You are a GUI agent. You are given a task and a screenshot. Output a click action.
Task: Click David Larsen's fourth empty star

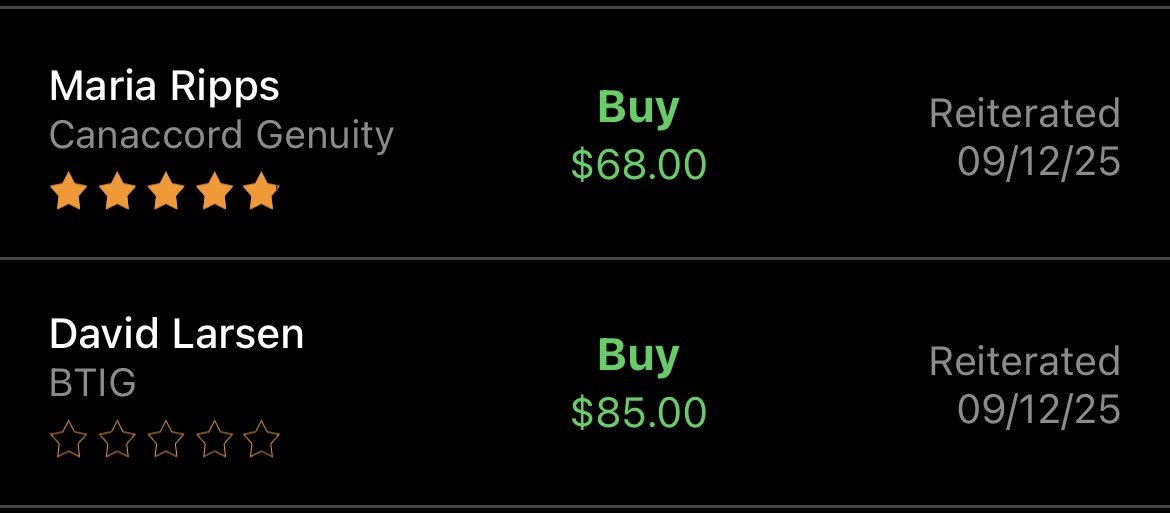click(213, 439)
